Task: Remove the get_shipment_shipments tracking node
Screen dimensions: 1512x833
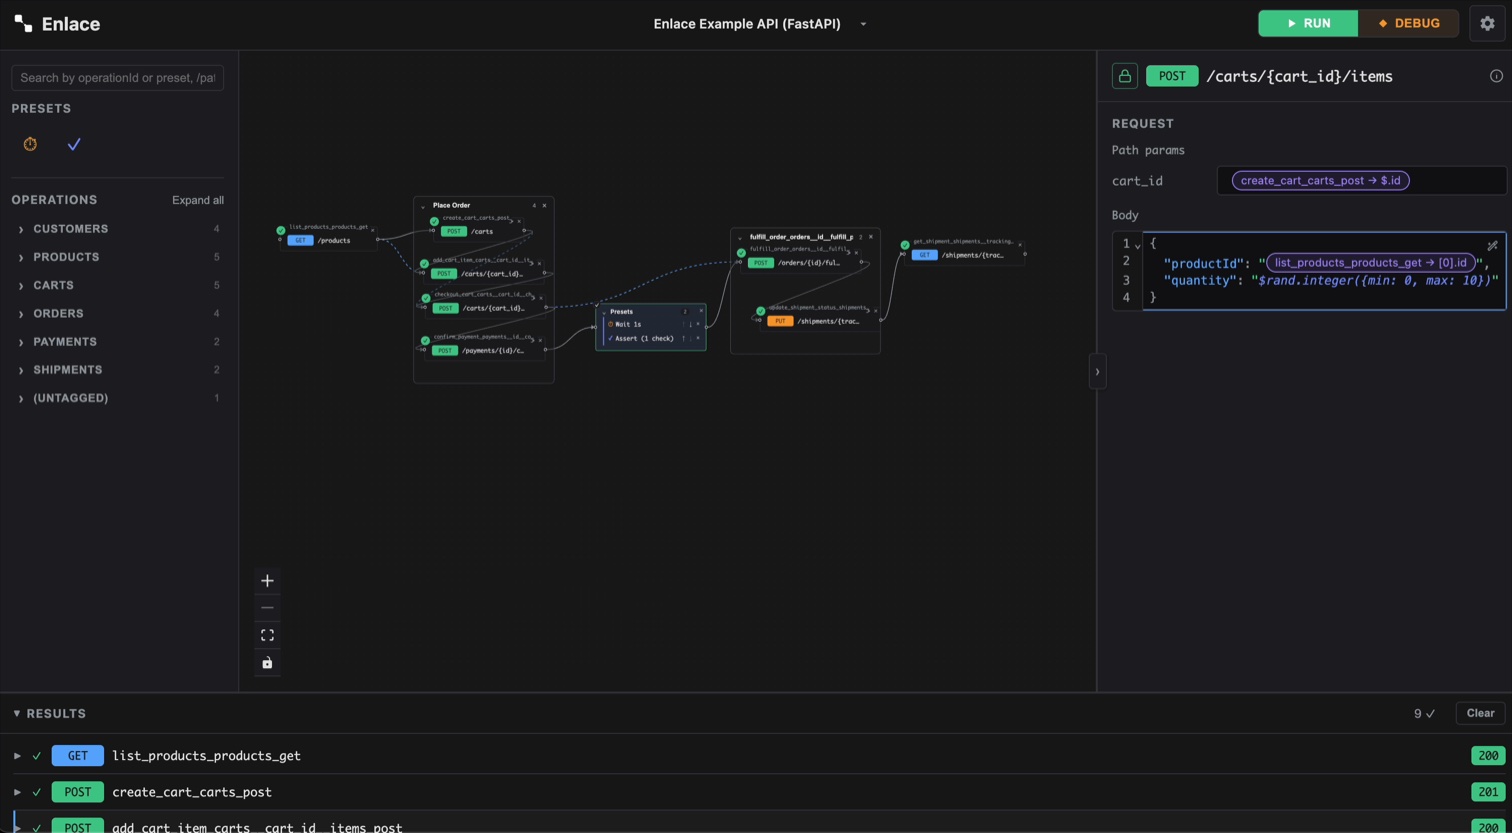Action: tap(1020, 245)
